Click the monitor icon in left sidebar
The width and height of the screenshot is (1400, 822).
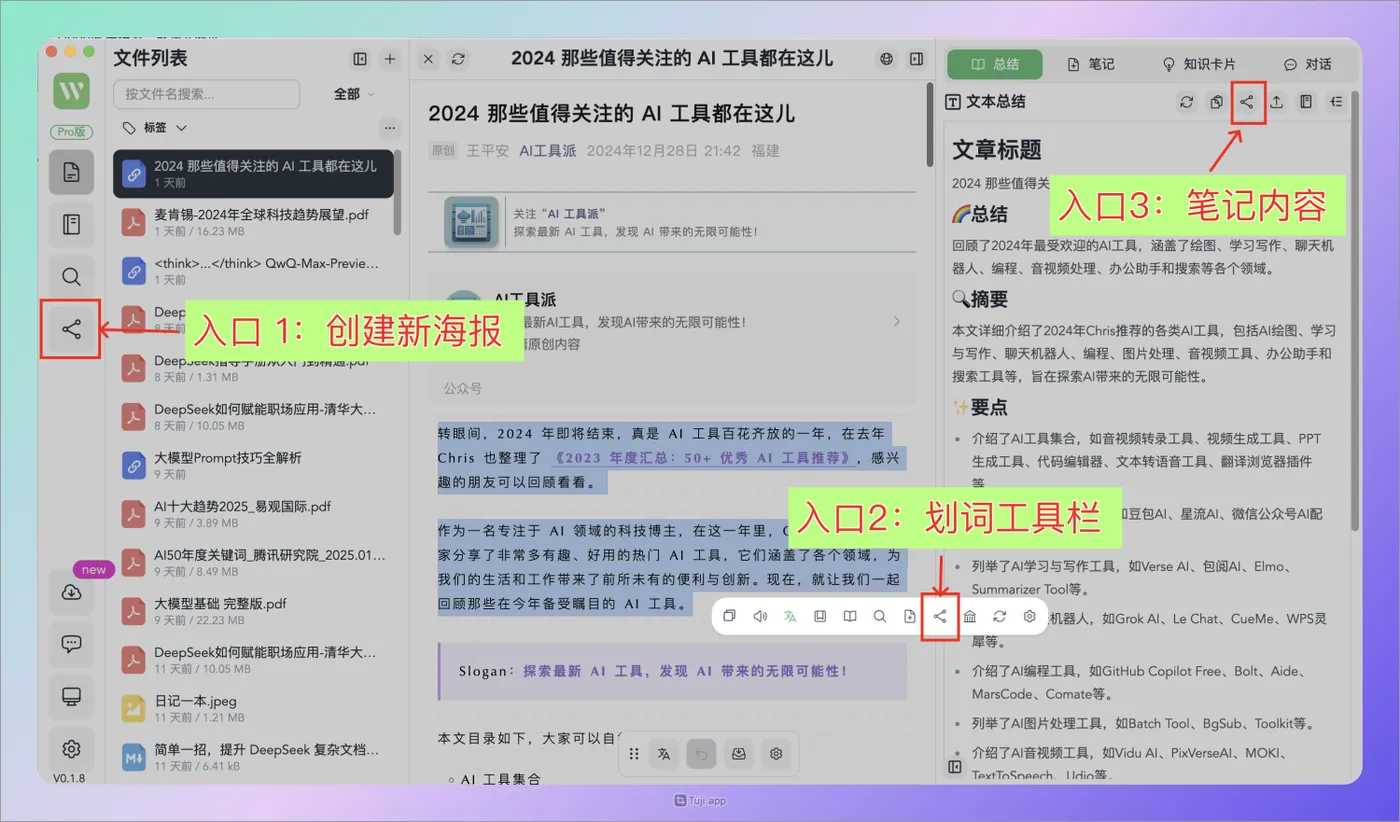[x=71, y=696]
